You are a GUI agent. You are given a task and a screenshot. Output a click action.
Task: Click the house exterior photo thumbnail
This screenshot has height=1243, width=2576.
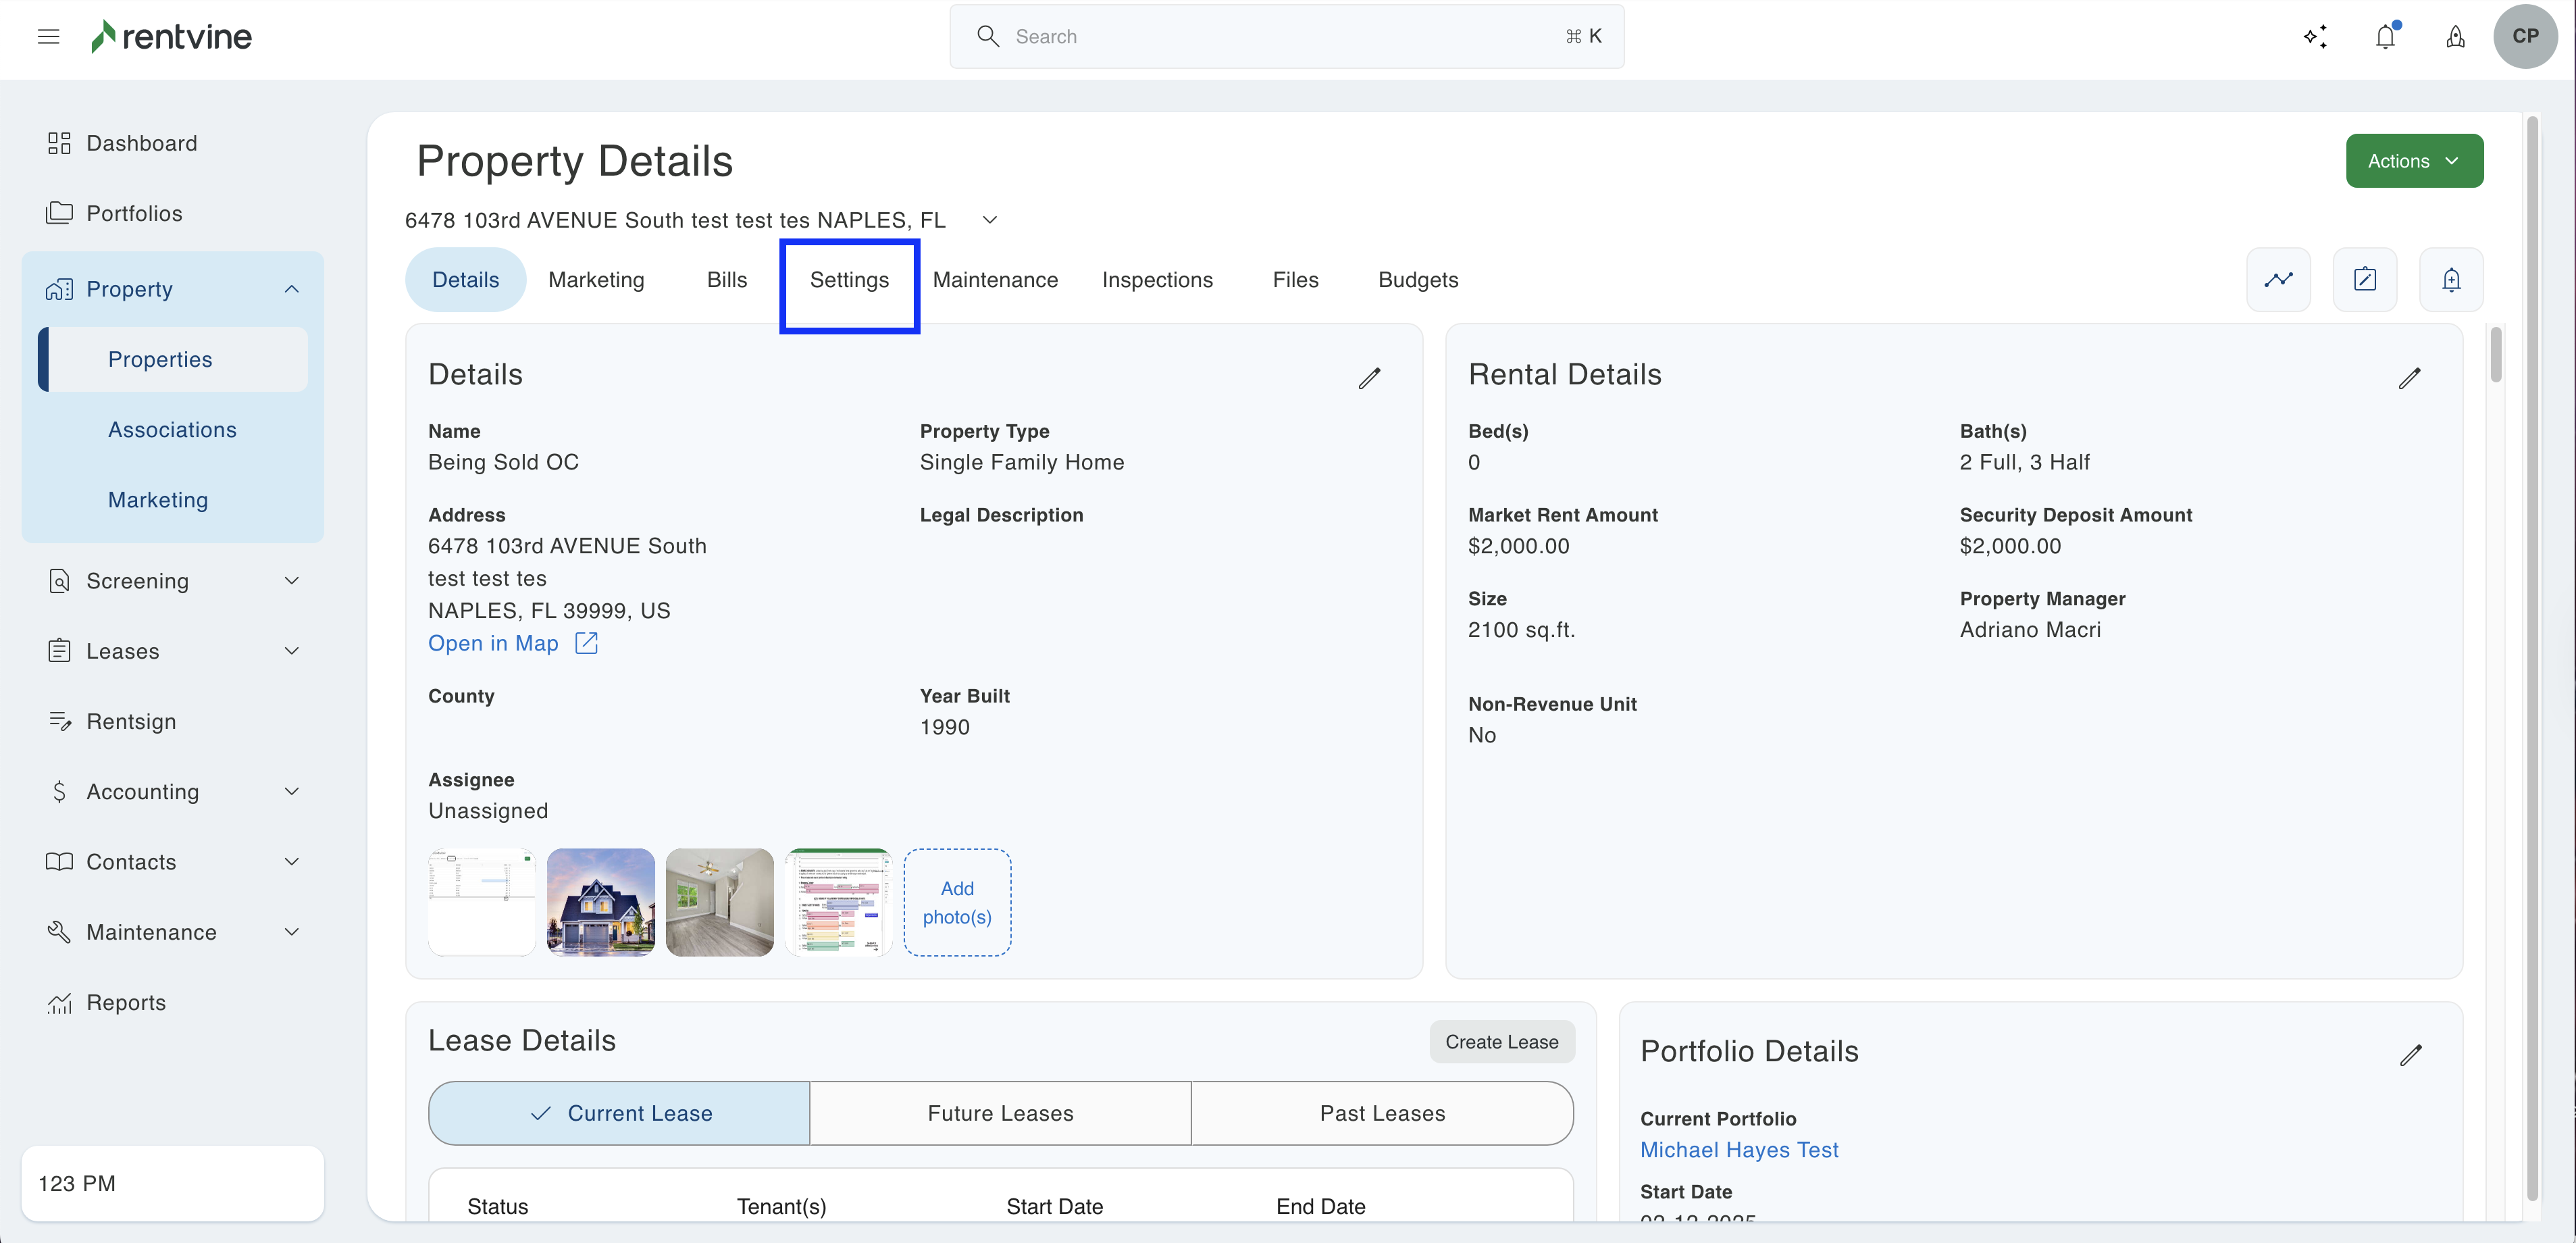600,902
